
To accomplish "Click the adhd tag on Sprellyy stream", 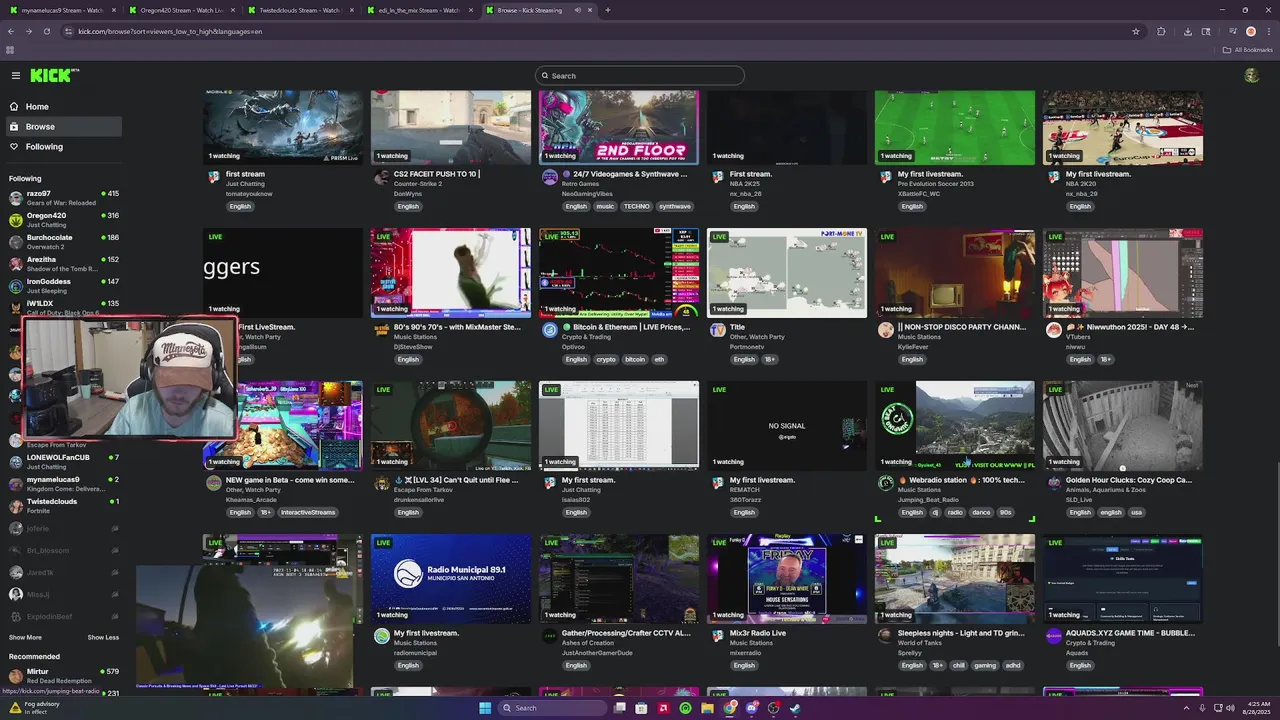I will (x=1012, y=665).
